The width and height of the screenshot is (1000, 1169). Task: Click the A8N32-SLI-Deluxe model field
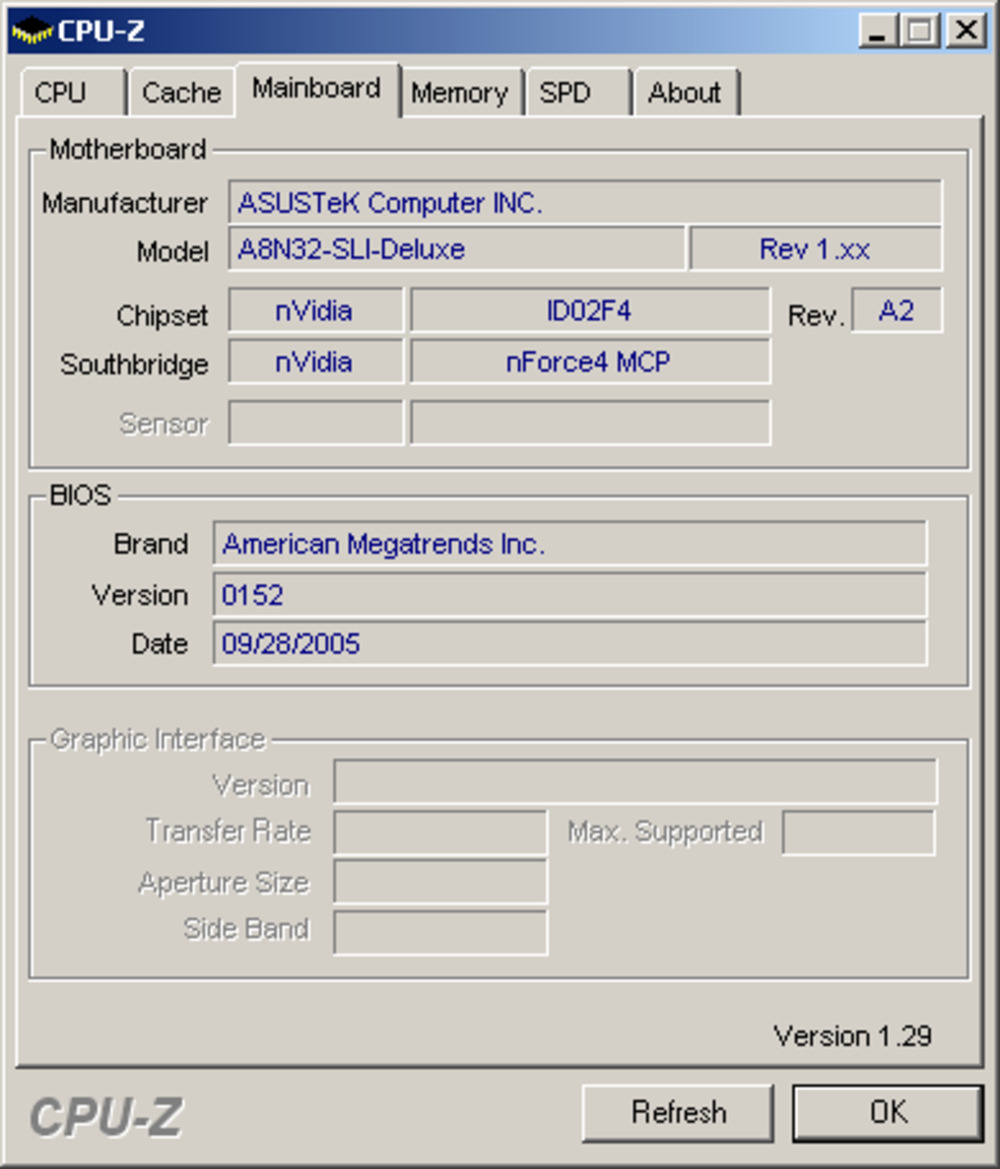point(456,249)
